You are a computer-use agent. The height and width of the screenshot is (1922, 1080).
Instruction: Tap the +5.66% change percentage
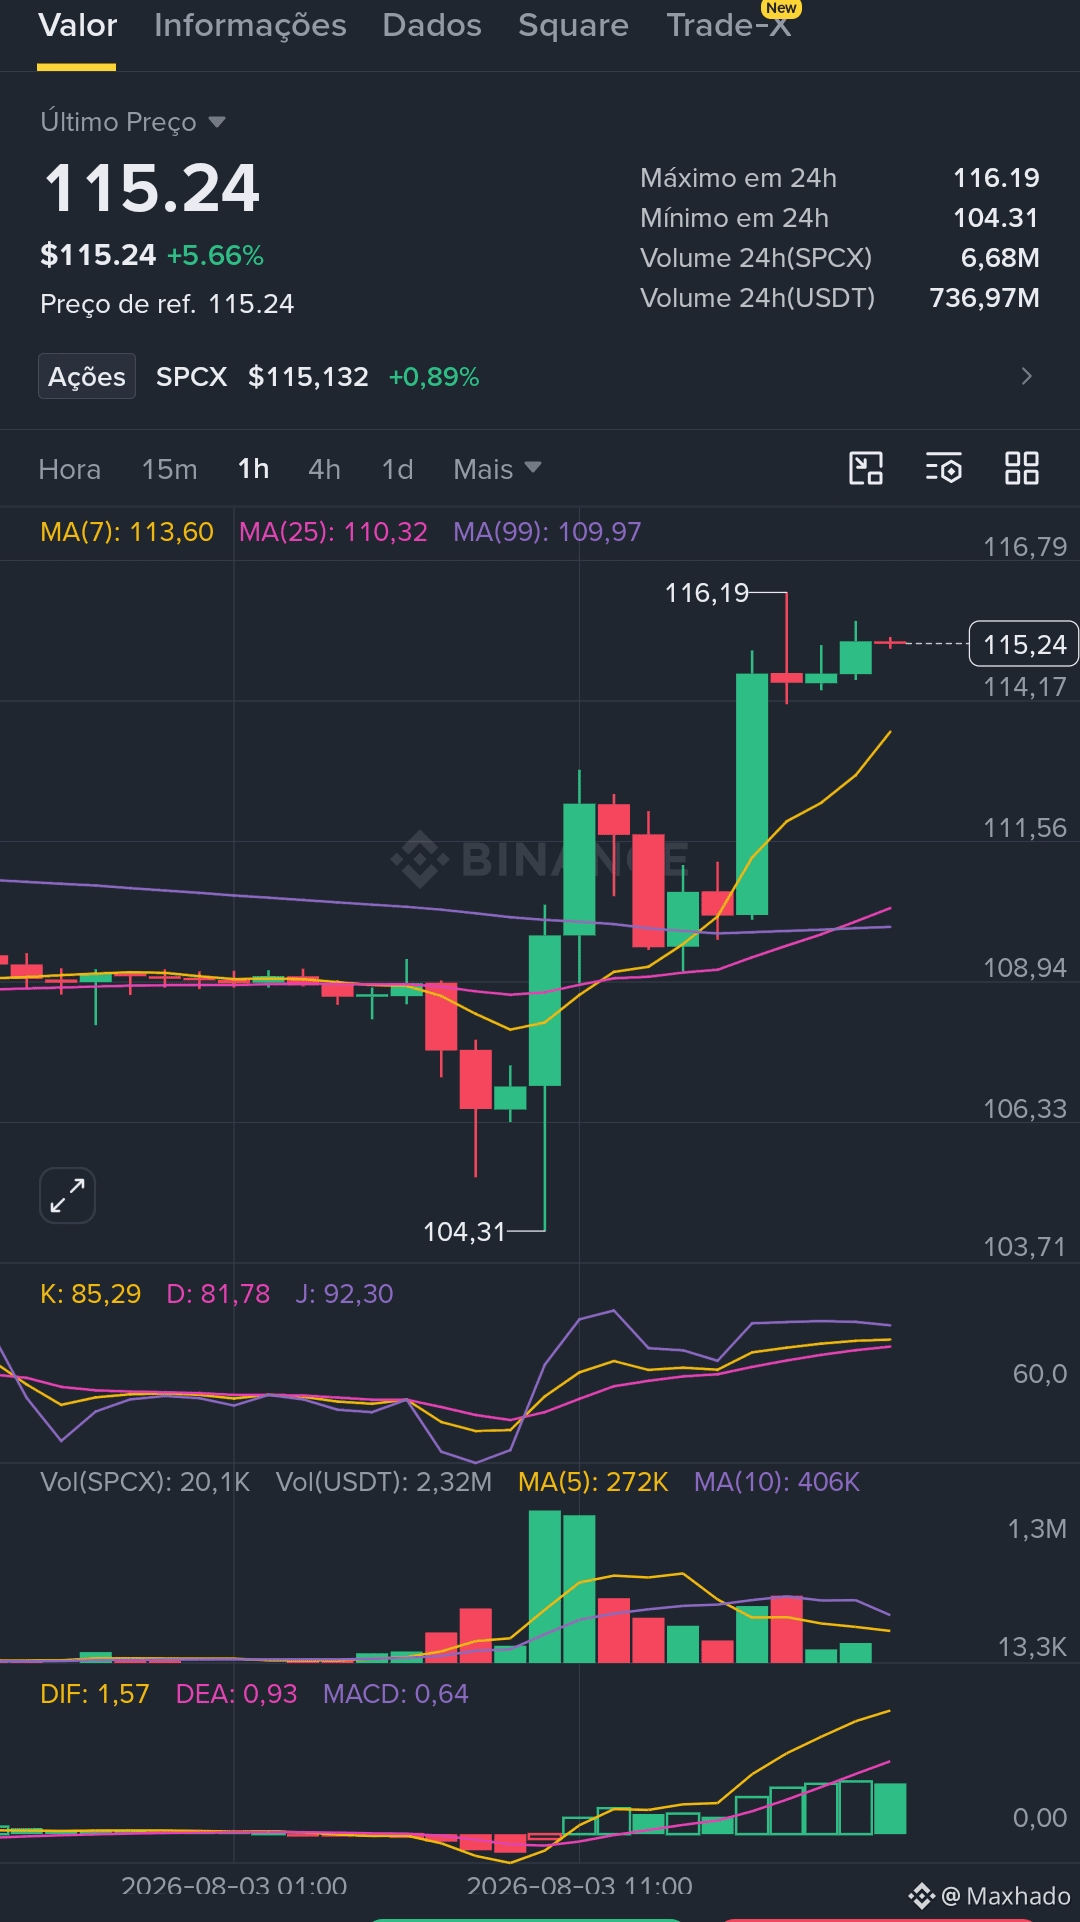point(215,255)
